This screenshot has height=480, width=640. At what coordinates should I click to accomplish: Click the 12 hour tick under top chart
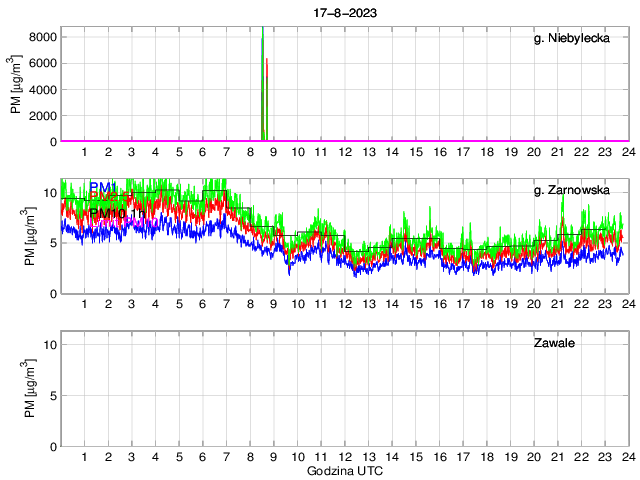point(344,152)
